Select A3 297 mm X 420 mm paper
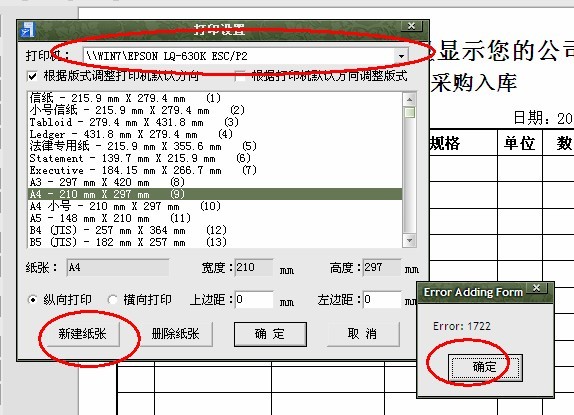The width and height of the screenshot is (574, 415). [215, 182]
